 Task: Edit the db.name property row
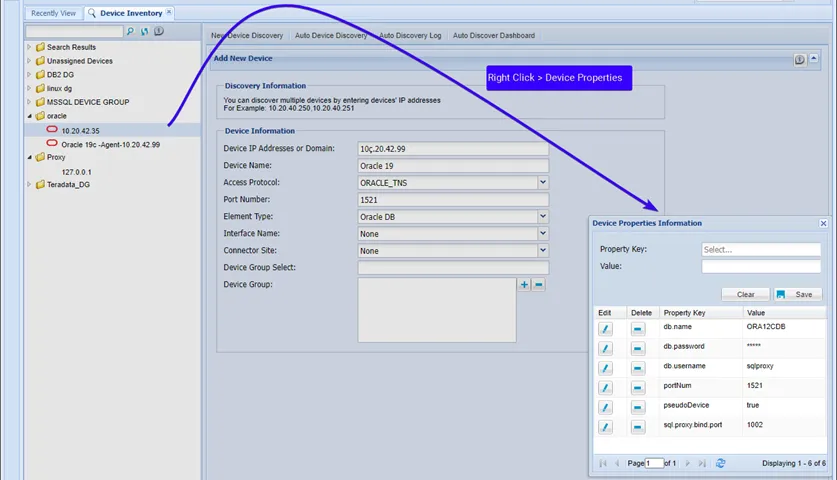(x=605, y=329)
